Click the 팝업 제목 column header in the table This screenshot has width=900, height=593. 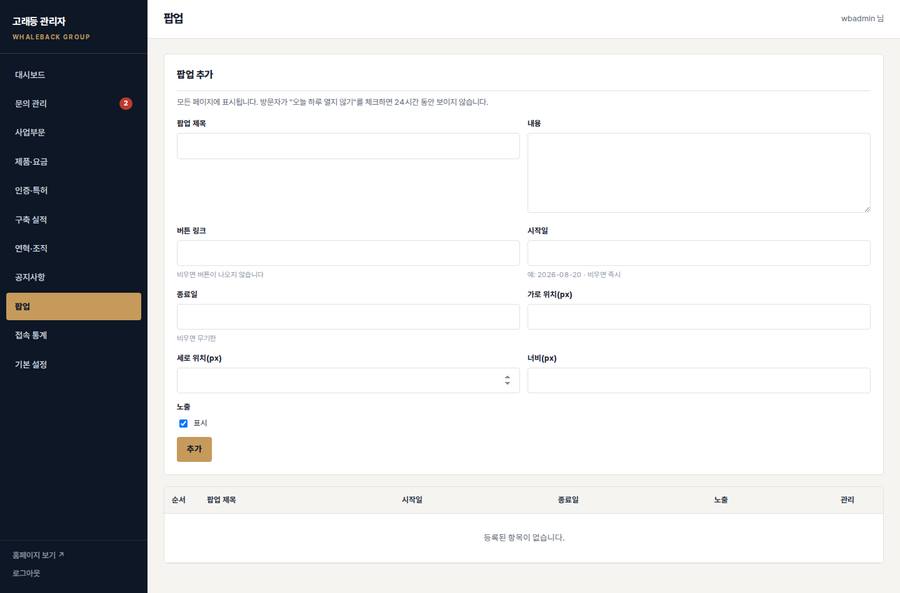click(x=222, y=500)
